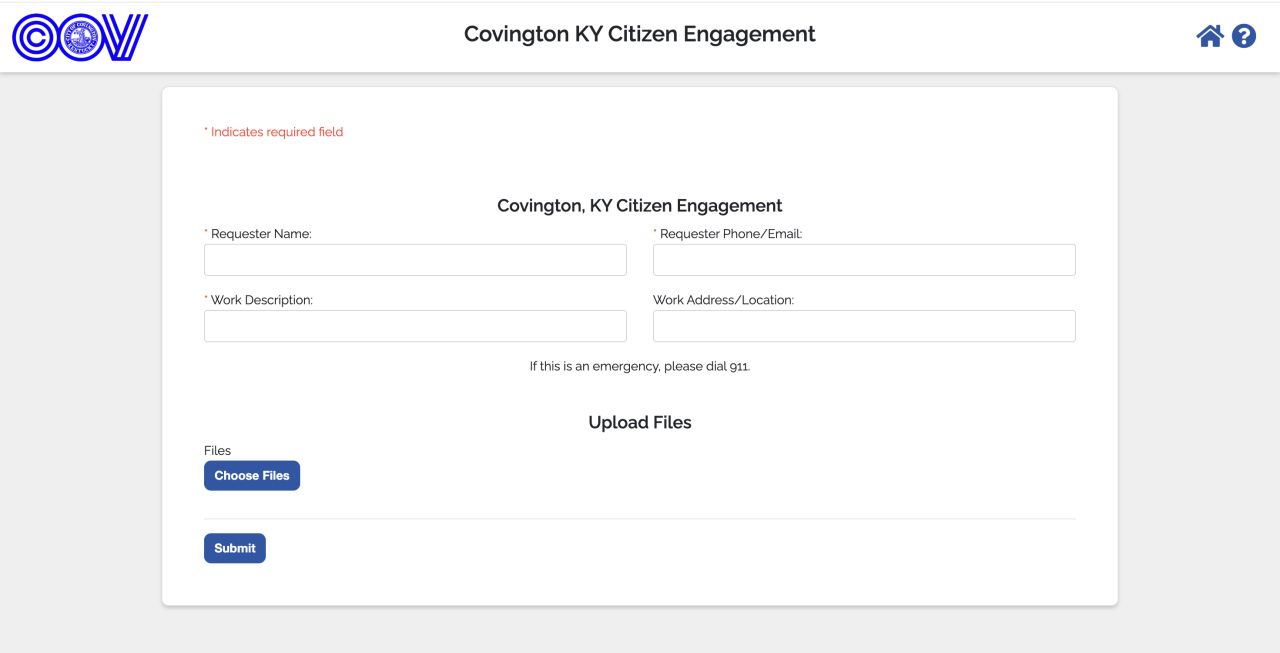Click the emergency dial 911 notice text
The height and width of the screenshot is (653, 1280).
[x=639, y=366]
